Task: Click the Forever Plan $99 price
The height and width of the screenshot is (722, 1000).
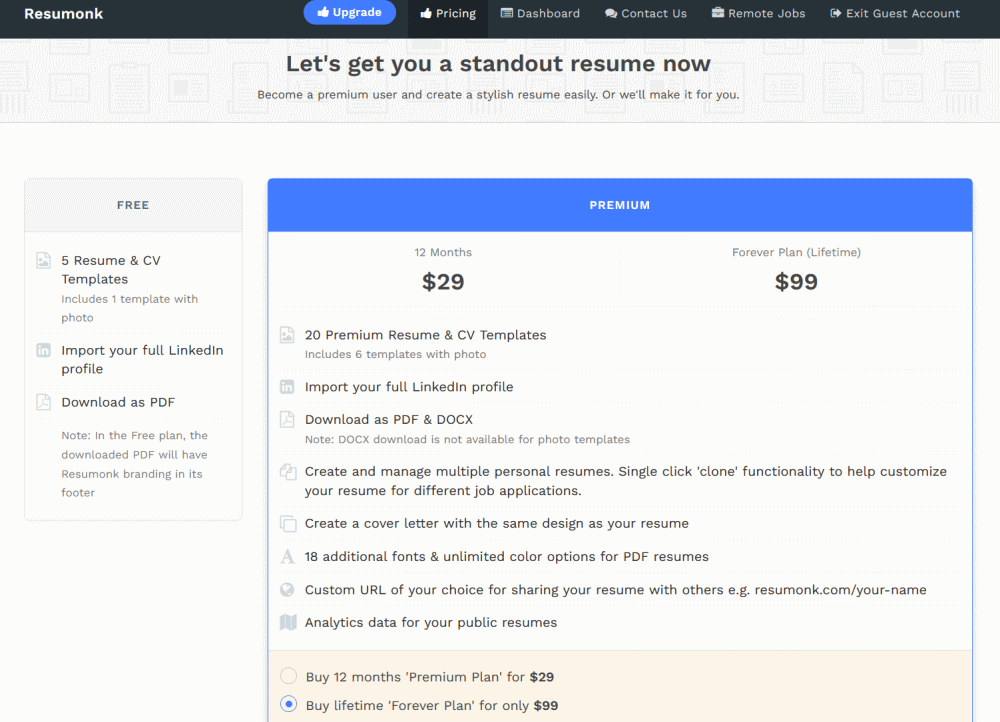Action: [796, 282]
